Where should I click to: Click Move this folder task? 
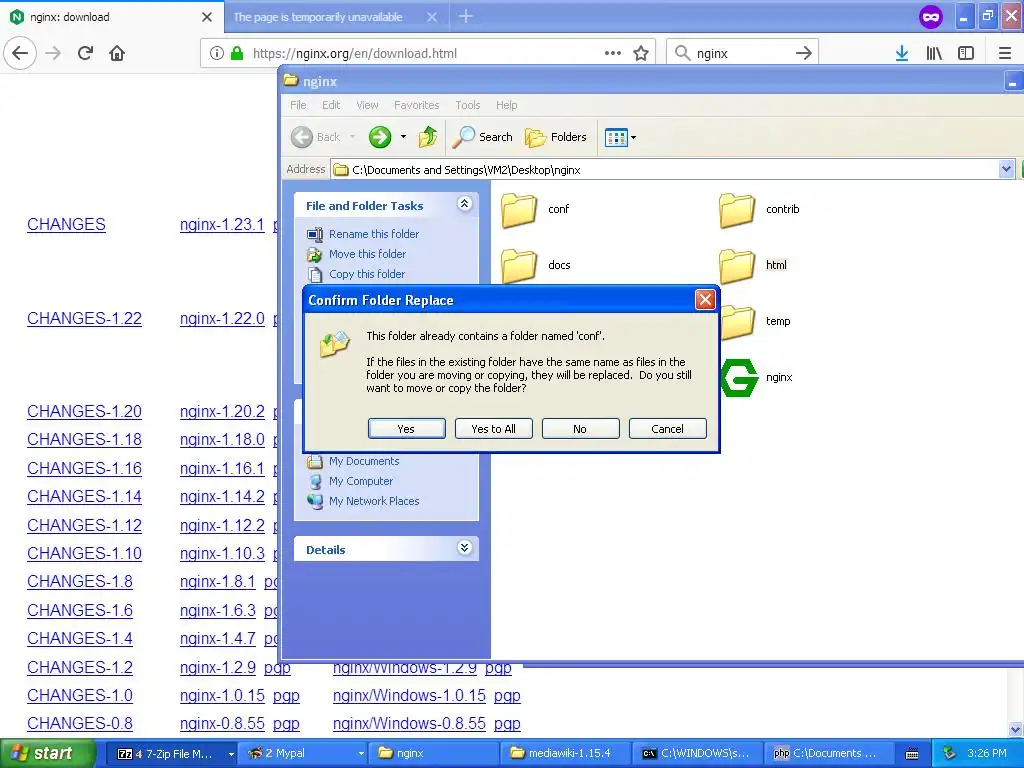367,254
